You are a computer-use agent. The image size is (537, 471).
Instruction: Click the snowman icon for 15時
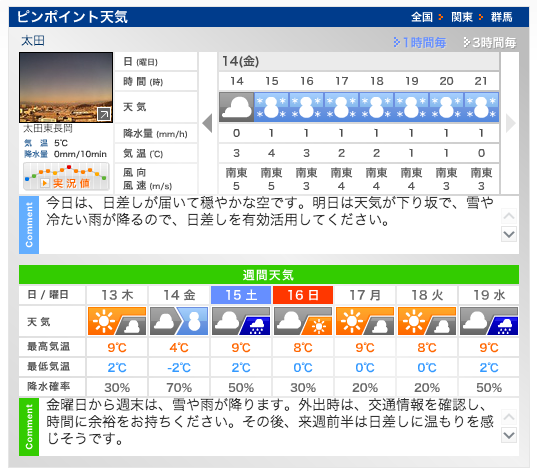click(272, 107)
